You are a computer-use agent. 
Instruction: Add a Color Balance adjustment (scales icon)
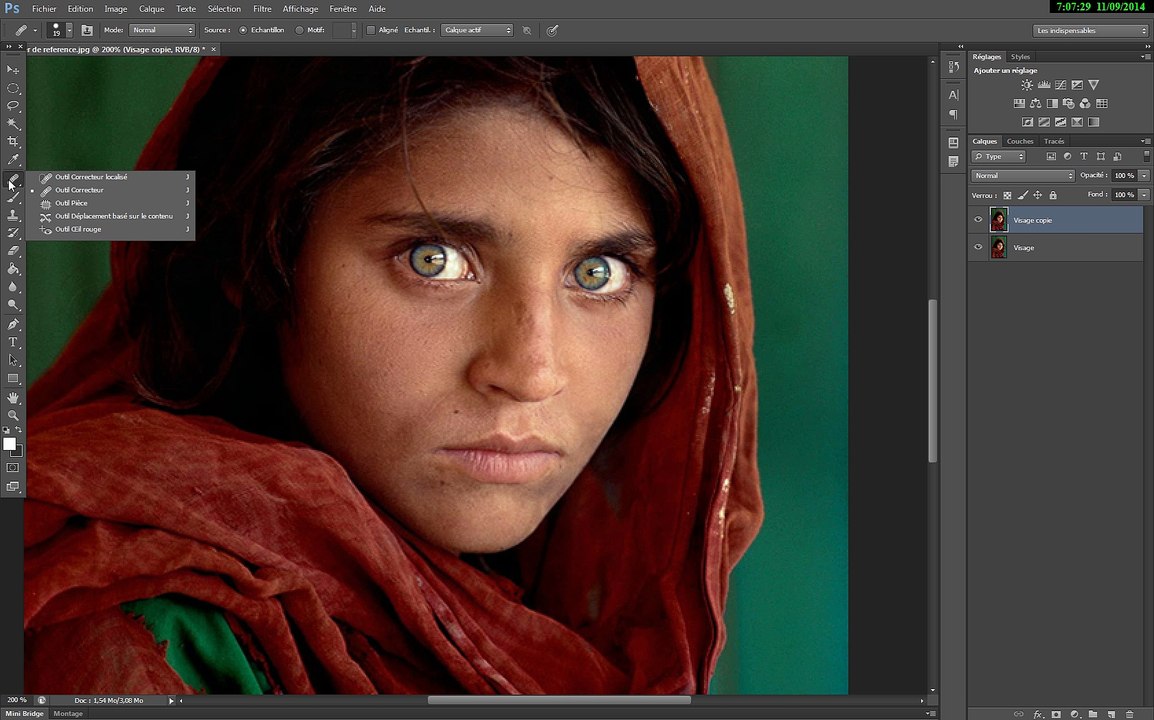click(1036, 103)
